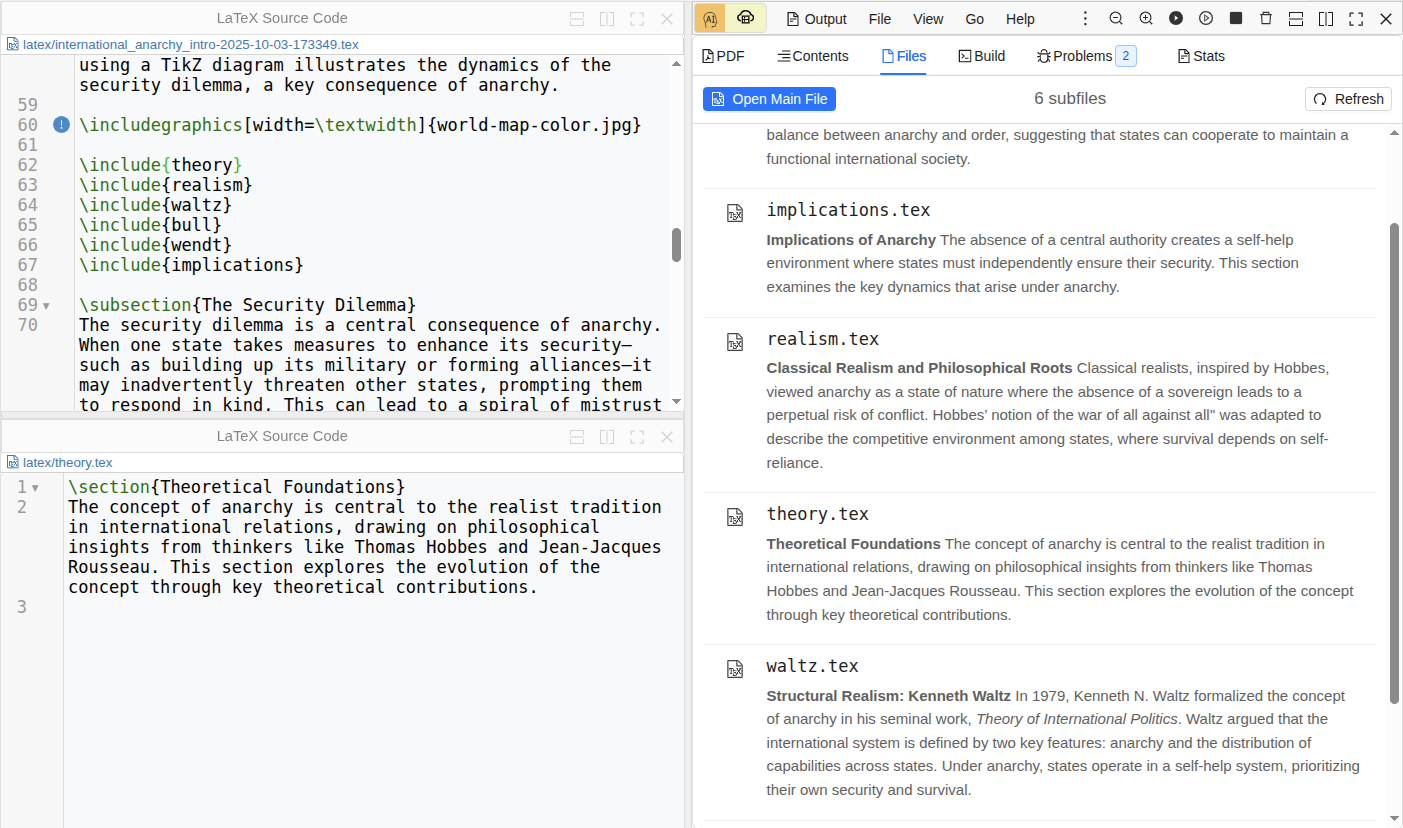Split the viewer horizontally
The width and height of the screenshot is (1403, 828).
[1296, 18]
